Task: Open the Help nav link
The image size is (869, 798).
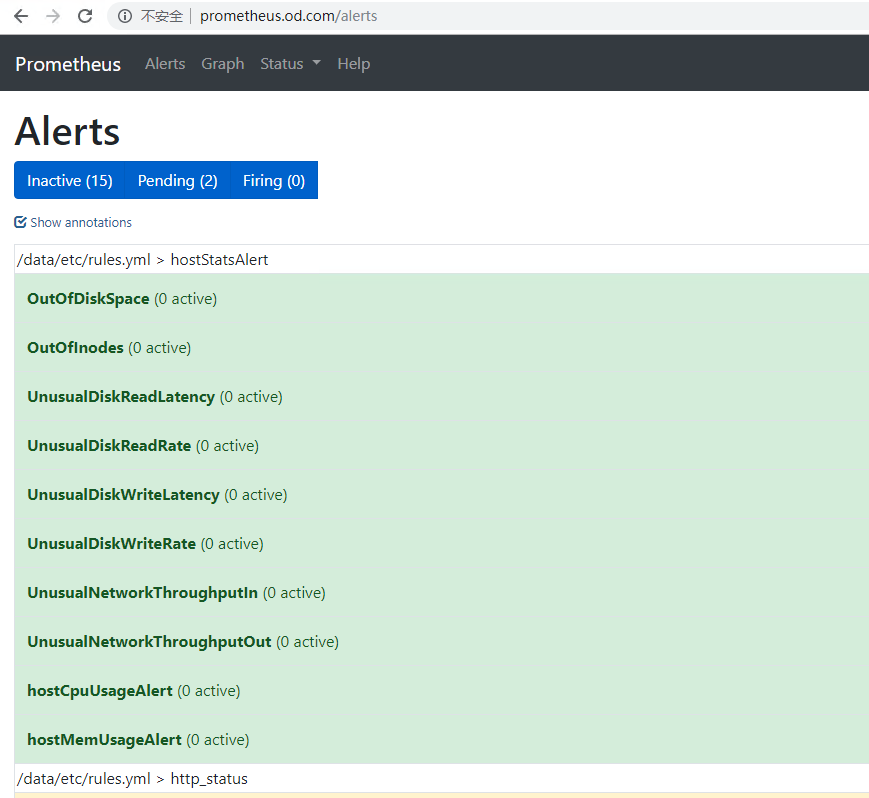Action: click(353, 64)
